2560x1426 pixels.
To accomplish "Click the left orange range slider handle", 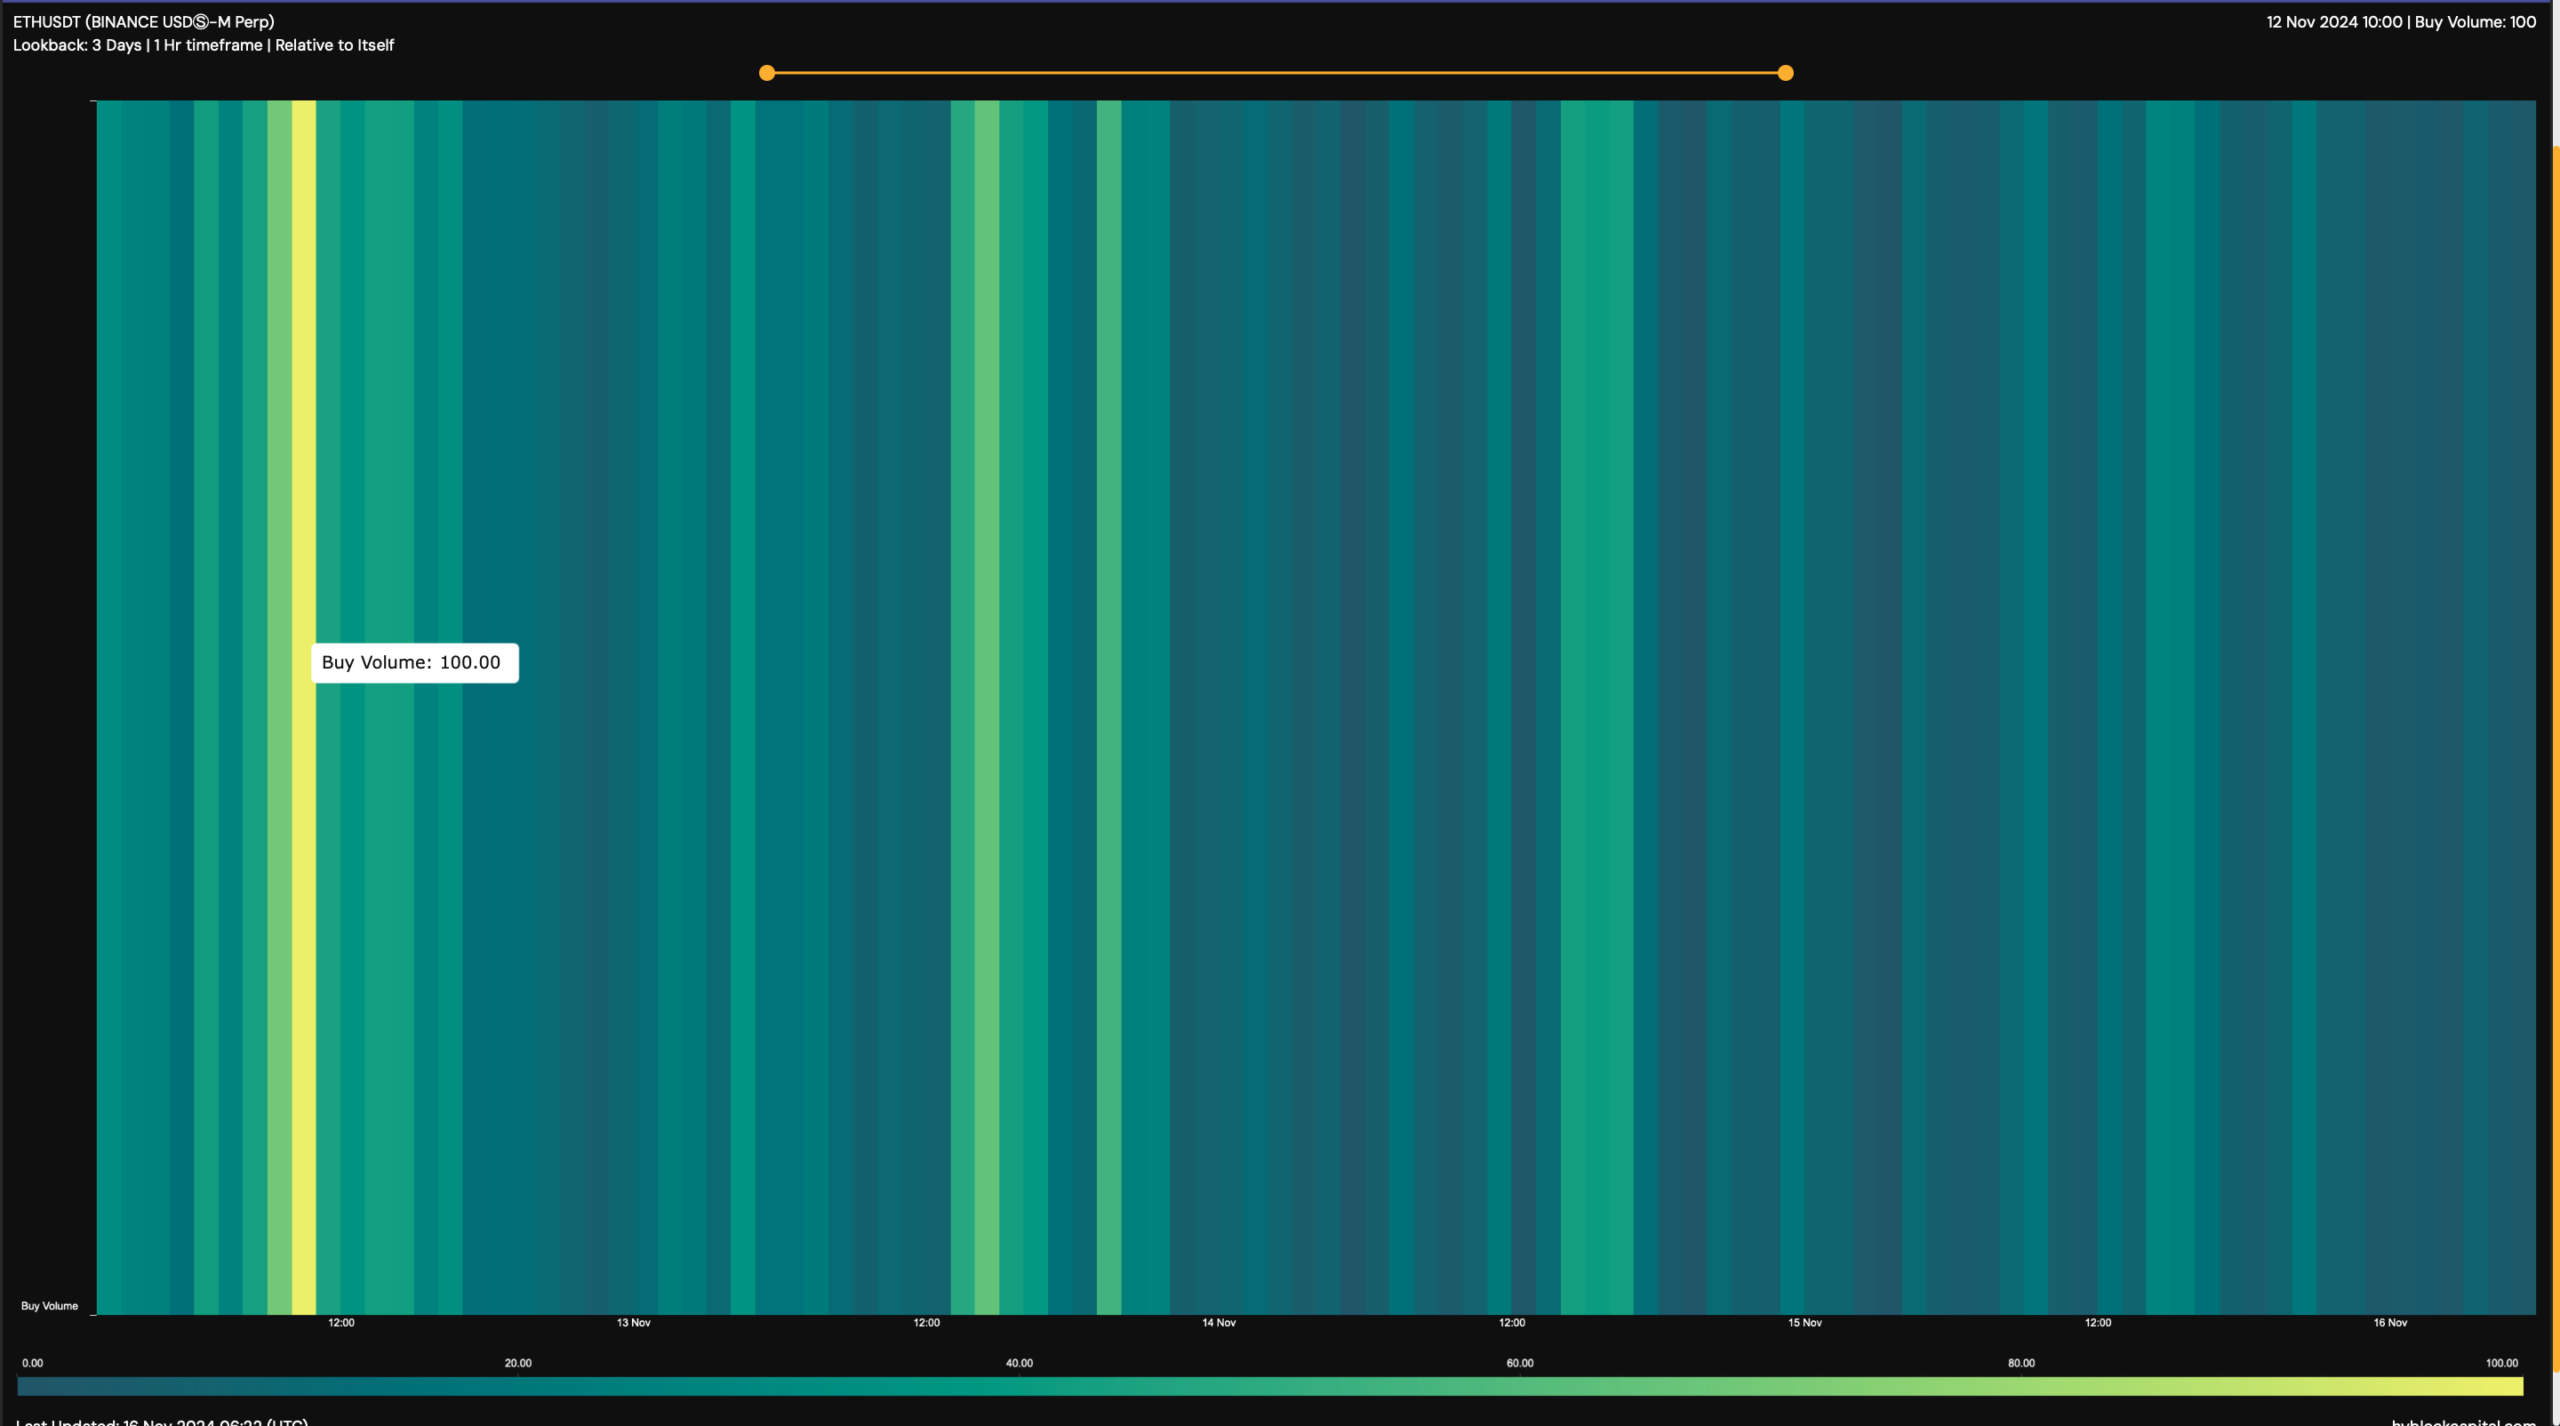I will [767, 73].
